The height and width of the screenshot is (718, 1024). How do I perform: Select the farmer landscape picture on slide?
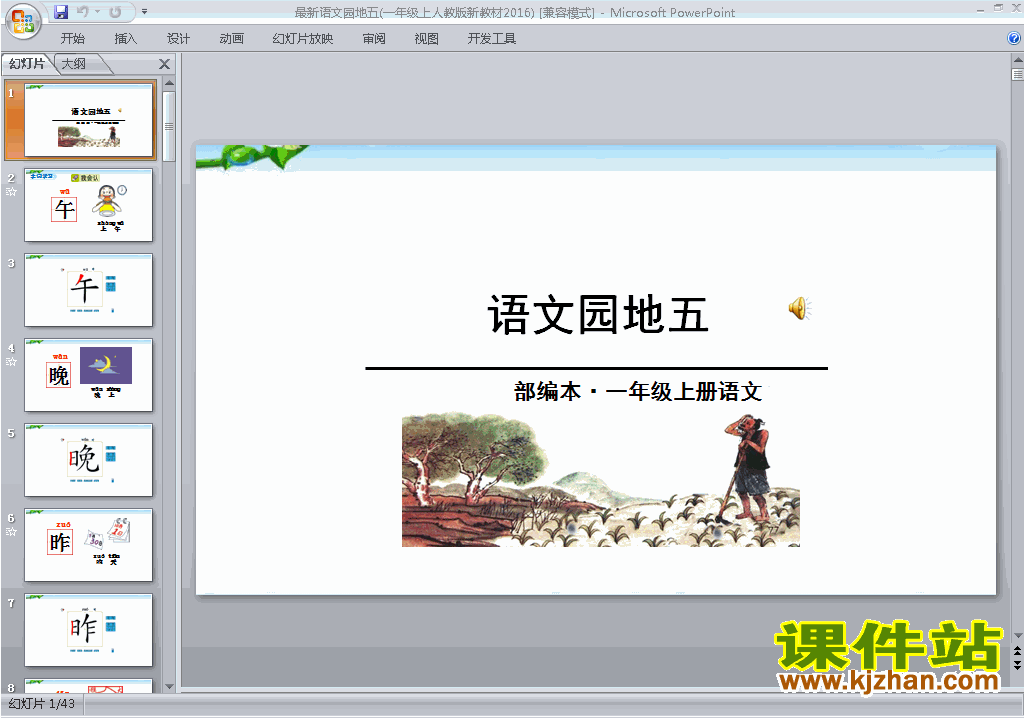(601, 480)
